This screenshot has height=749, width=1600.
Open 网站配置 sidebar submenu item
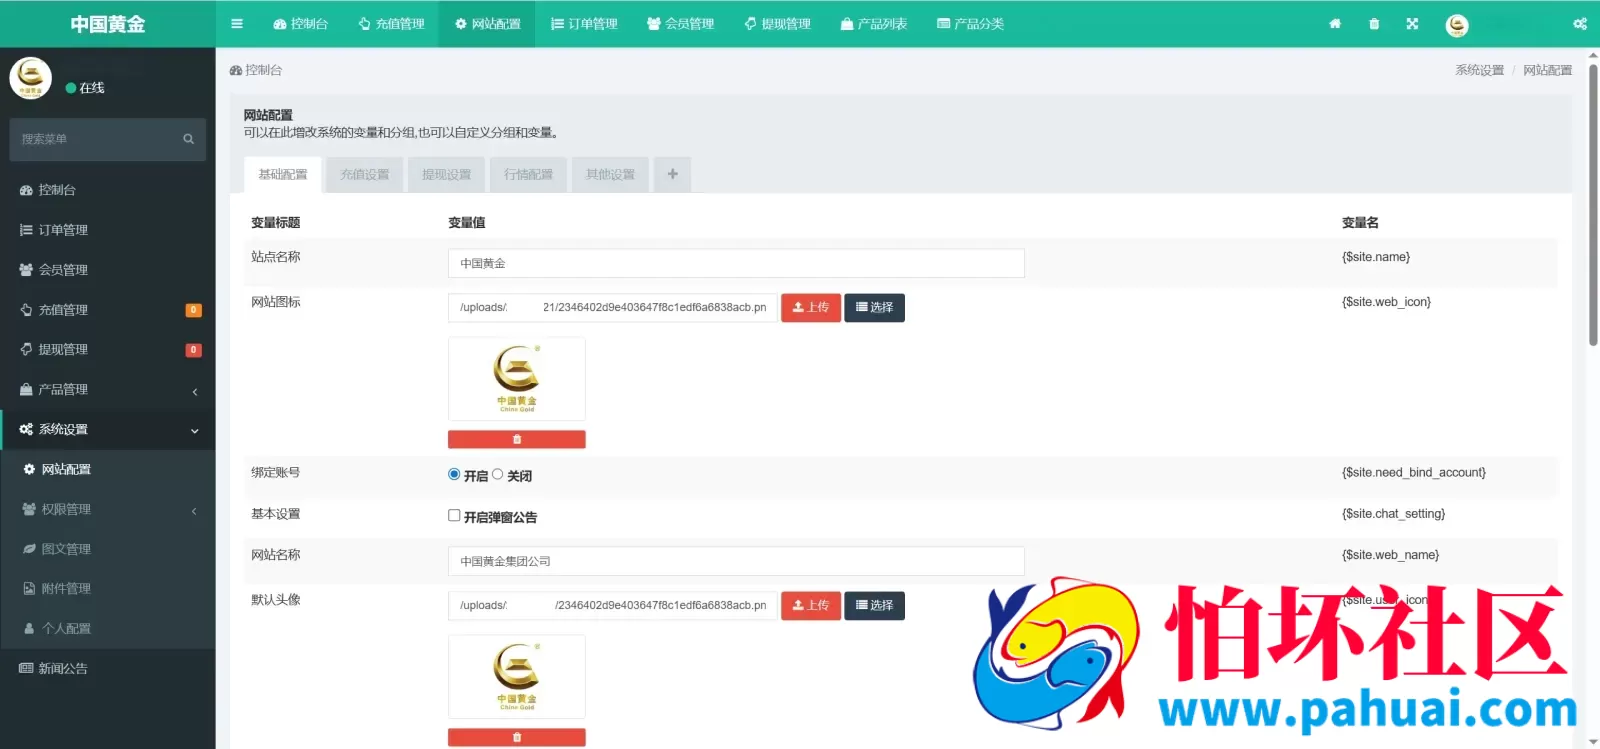[108, 469]
